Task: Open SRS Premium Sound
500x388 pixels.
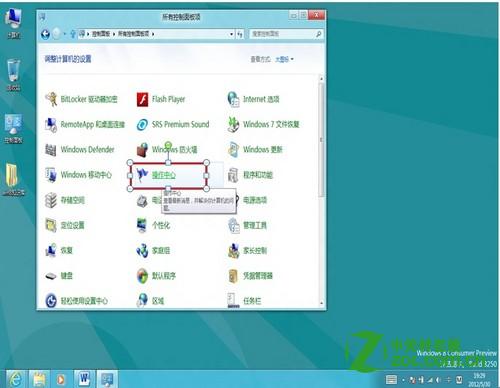Action: pos(173,124)
